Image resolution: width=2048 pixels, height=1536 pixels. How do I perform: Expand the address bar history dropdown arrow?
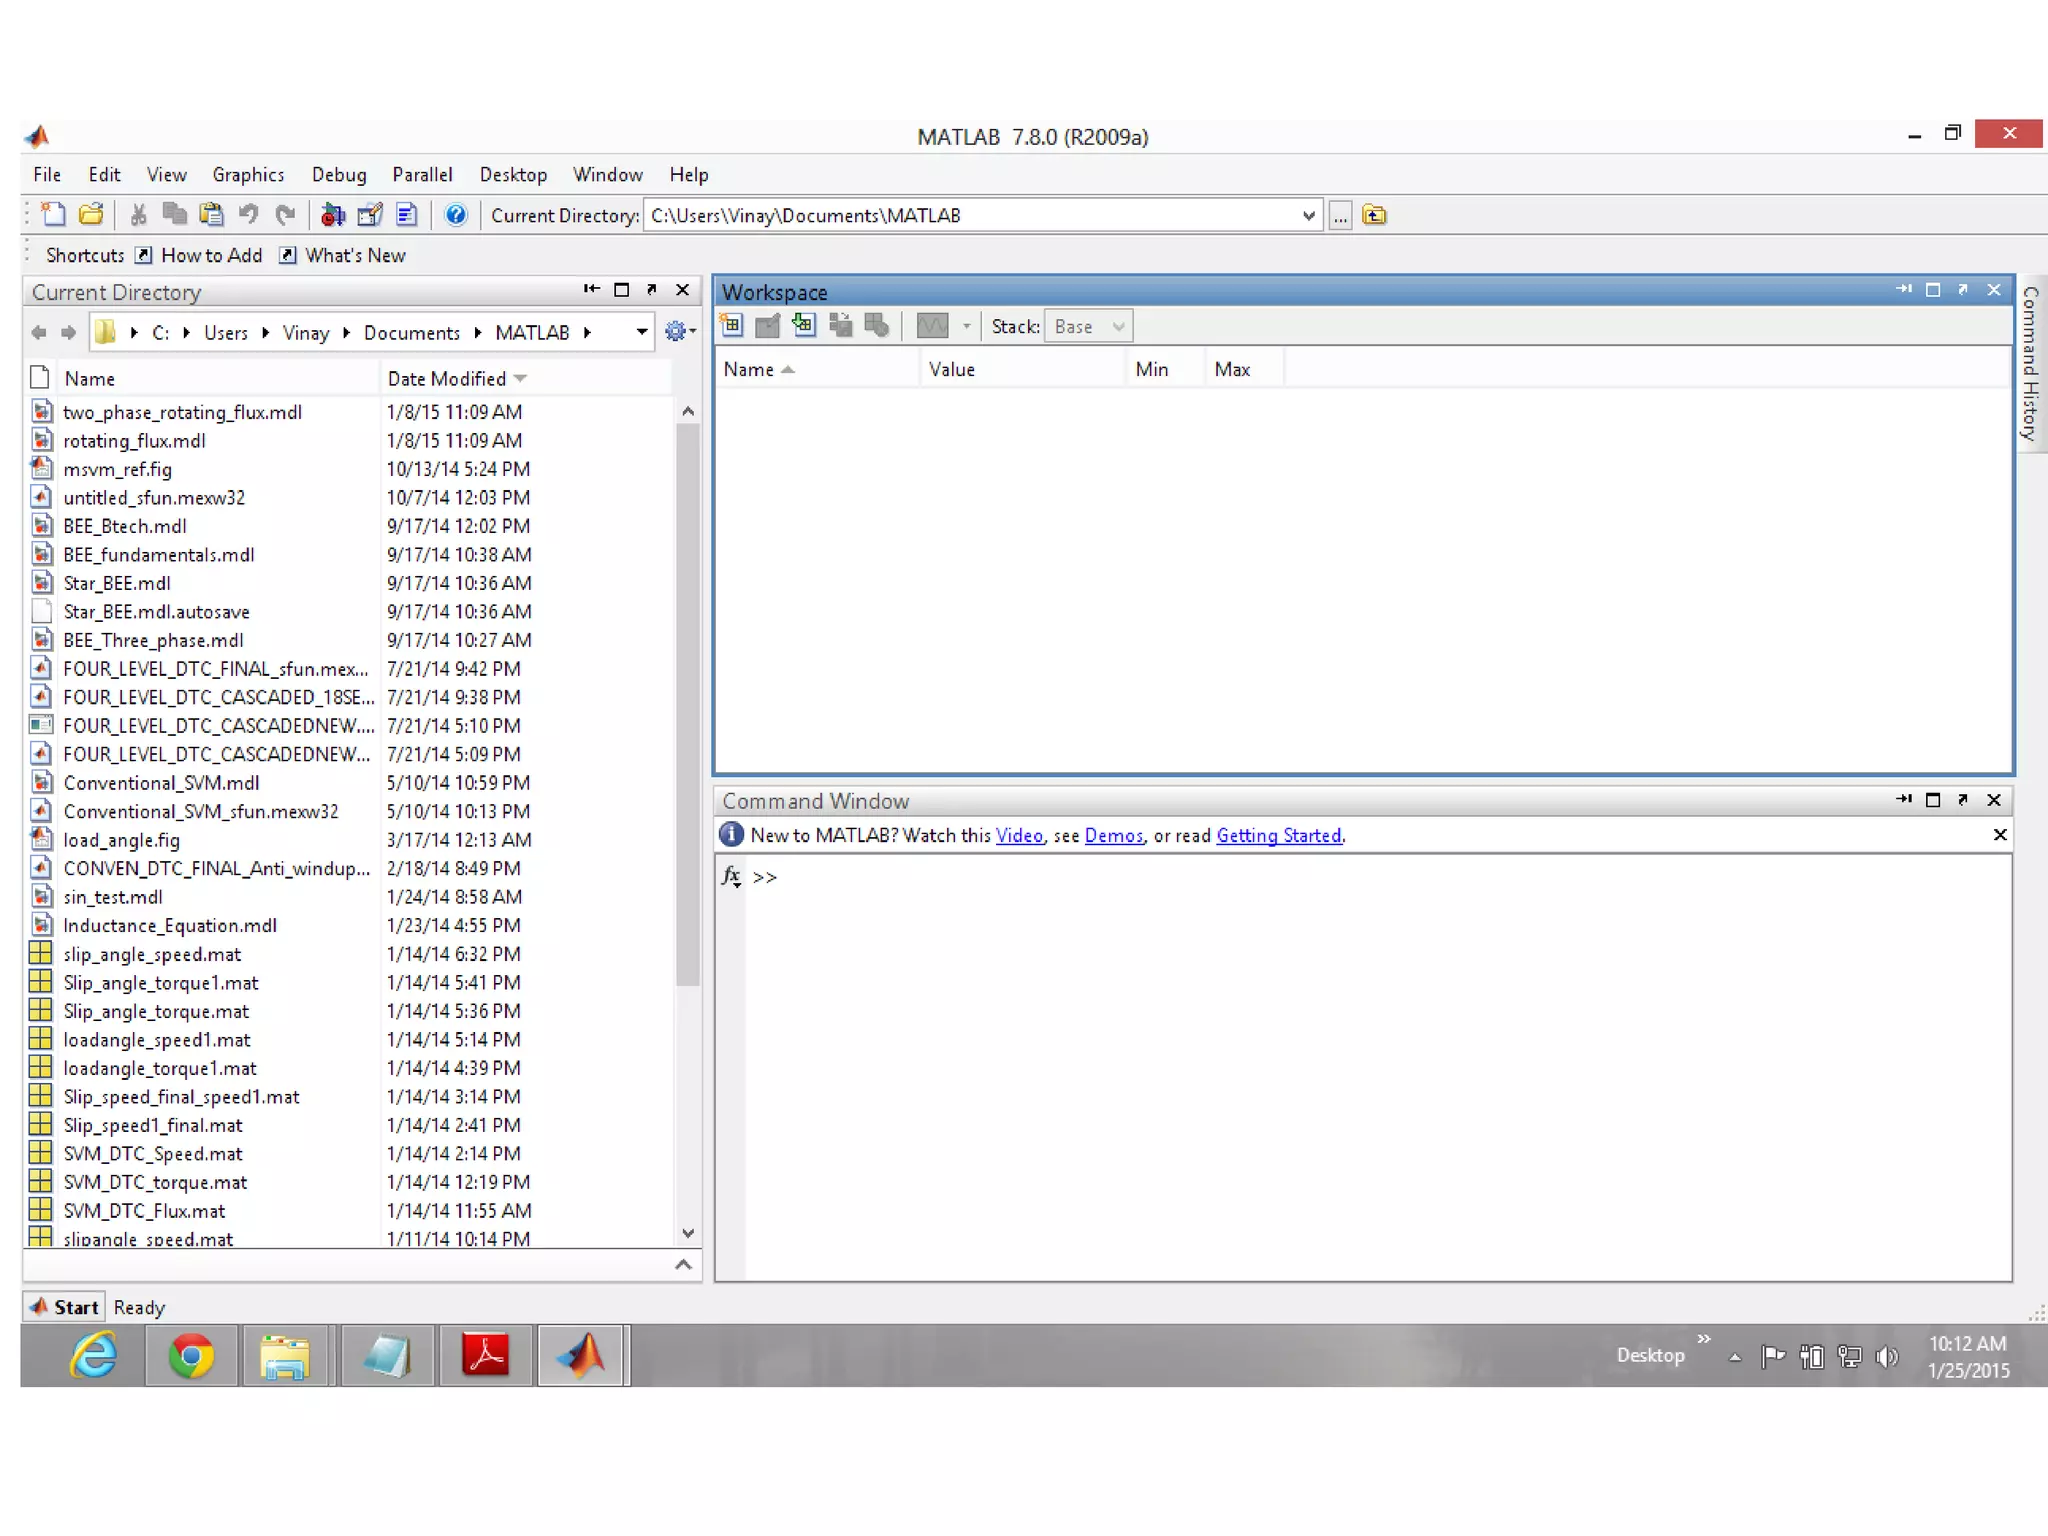tap(641, 331)
